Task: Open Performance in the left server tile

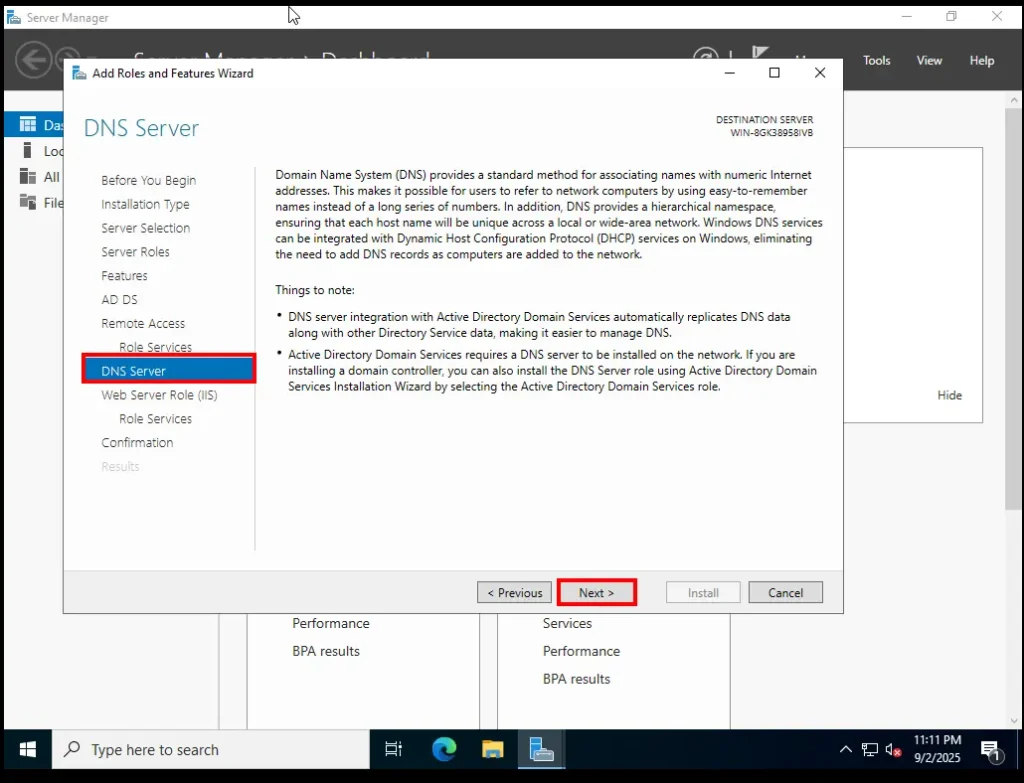Action: point(330,623)
